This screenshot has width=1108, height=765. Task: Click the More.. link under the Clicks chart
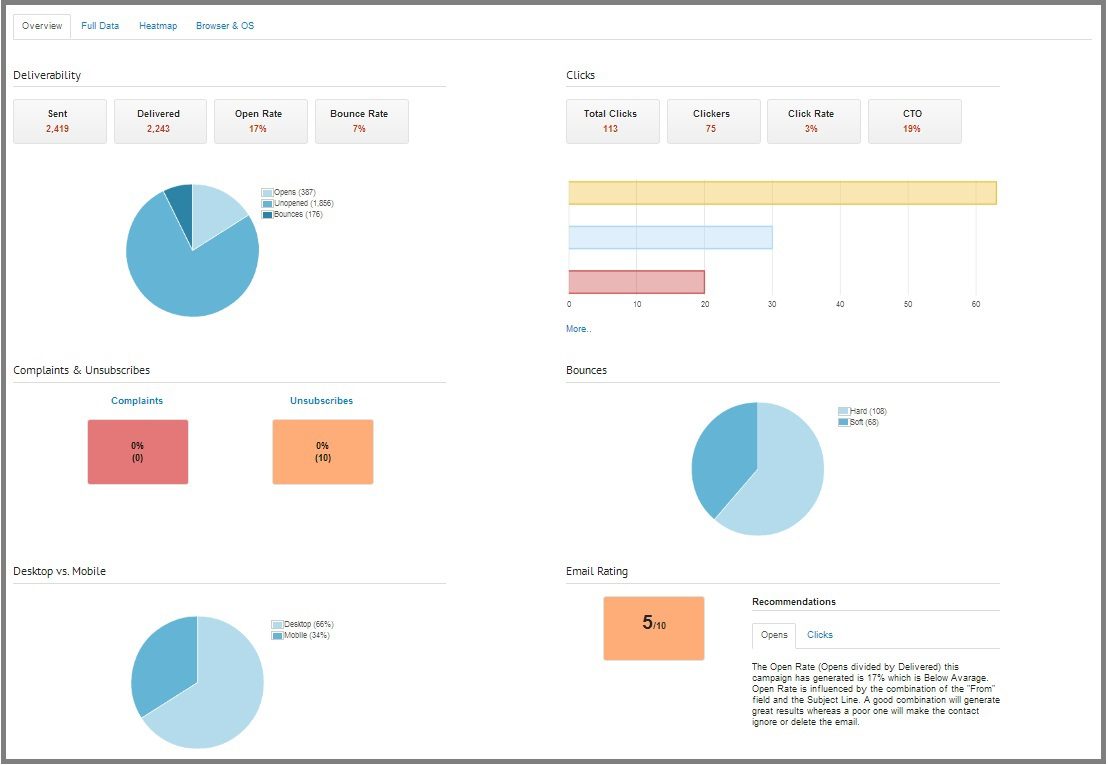pos(578,328)
